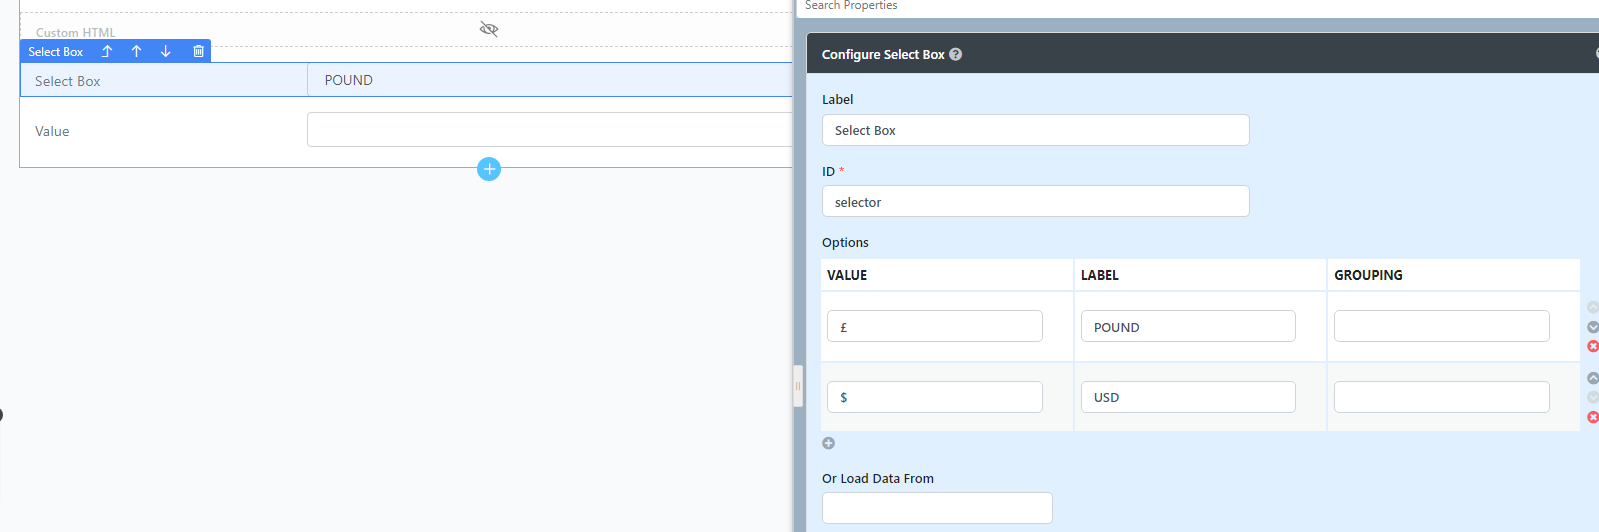
Task: Add new element with blue plus button
Action: (489, 169)
